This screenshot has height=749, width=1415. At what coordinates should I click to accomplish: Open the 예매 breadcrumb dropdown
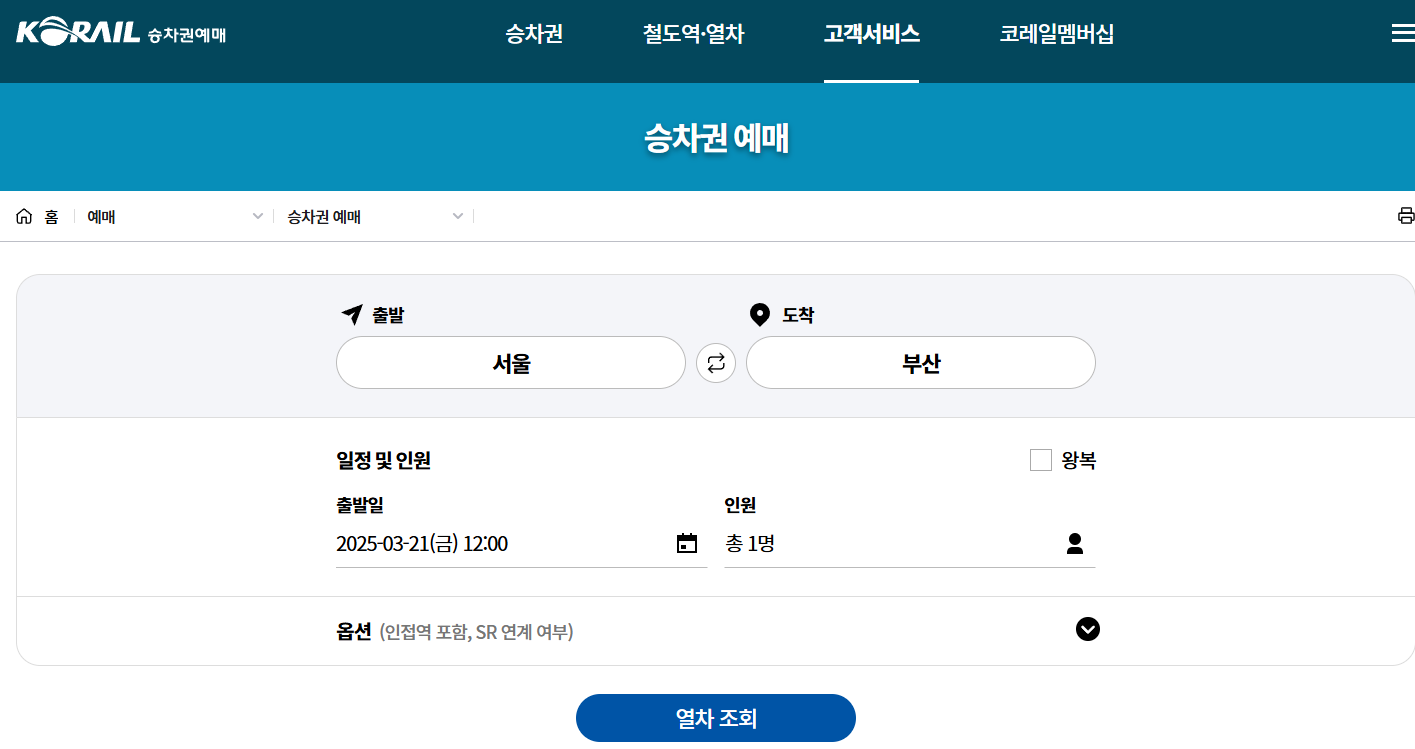click(174, 216)
